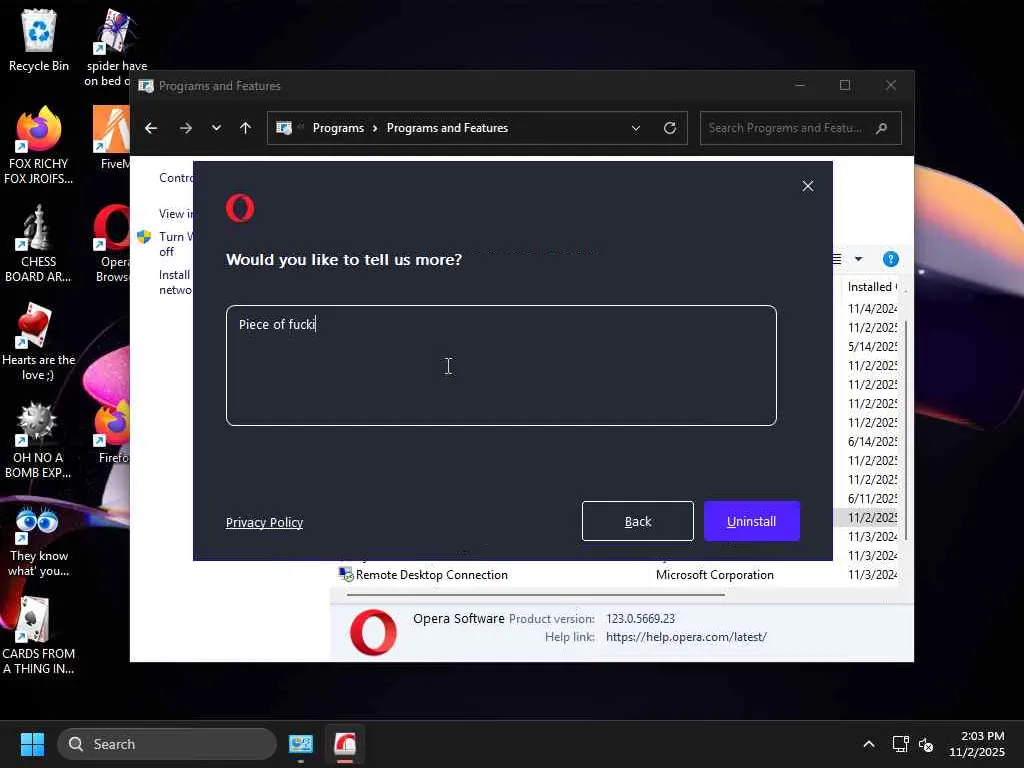Open the FOX RICHY Firefox desktop shortcut
The image size is (1024, 768).
(39, 145)
